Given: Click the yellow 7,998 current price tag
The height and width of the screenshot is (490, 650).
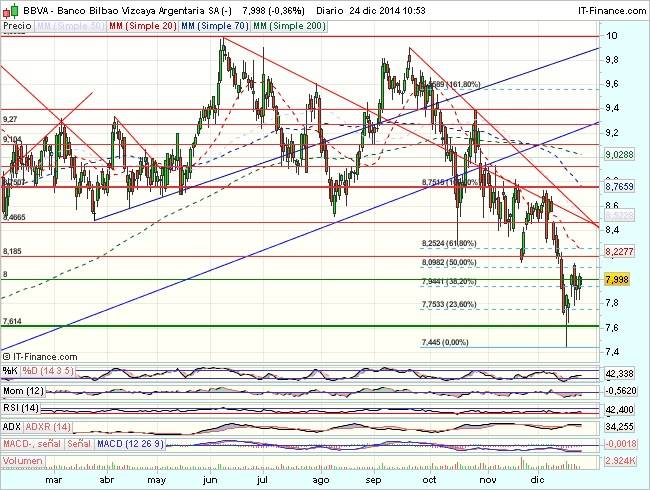Looking at the screenshot, I should 617,279.
